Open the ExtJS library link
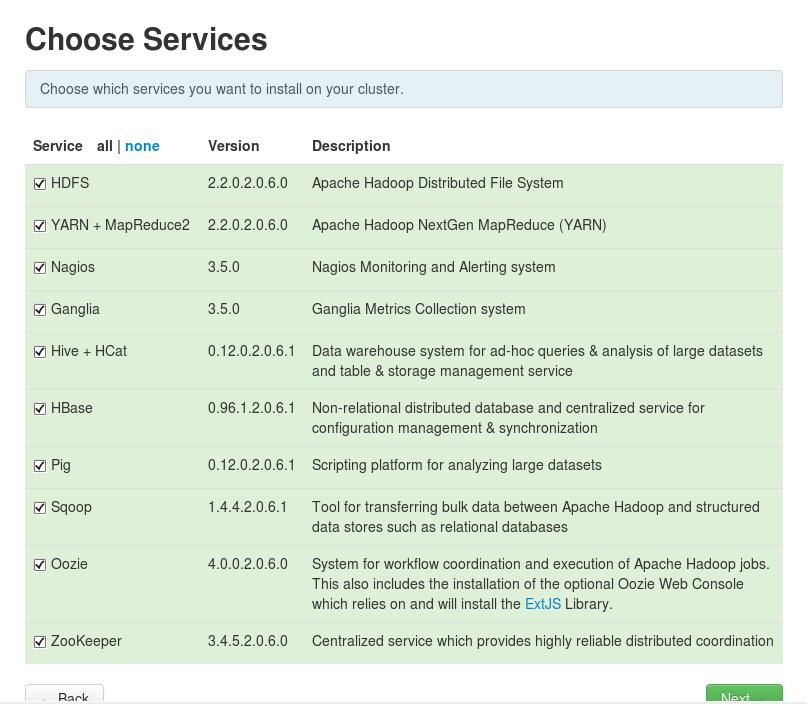The height and width of the screenshot is (704, 807). 543,604
